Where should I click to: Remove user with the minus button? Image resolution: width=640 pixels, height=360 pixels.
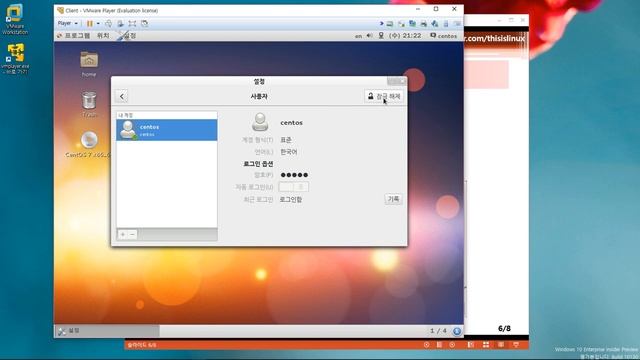132,234
